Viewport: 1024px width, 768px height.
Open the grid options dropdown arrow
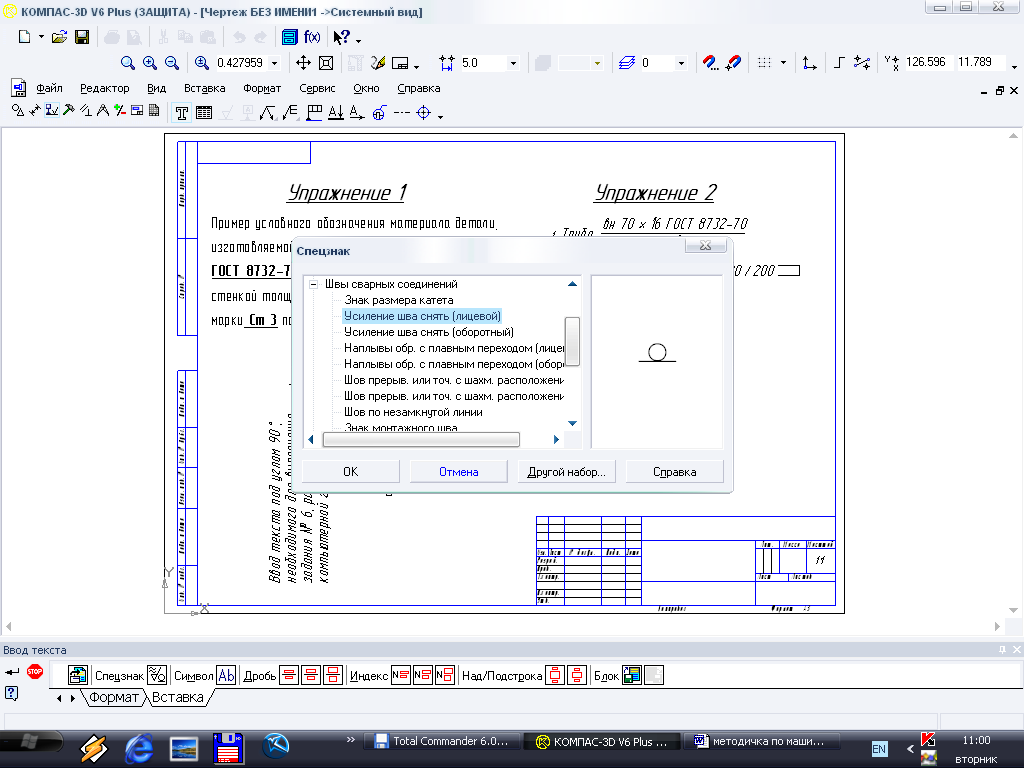click(783, 63)
